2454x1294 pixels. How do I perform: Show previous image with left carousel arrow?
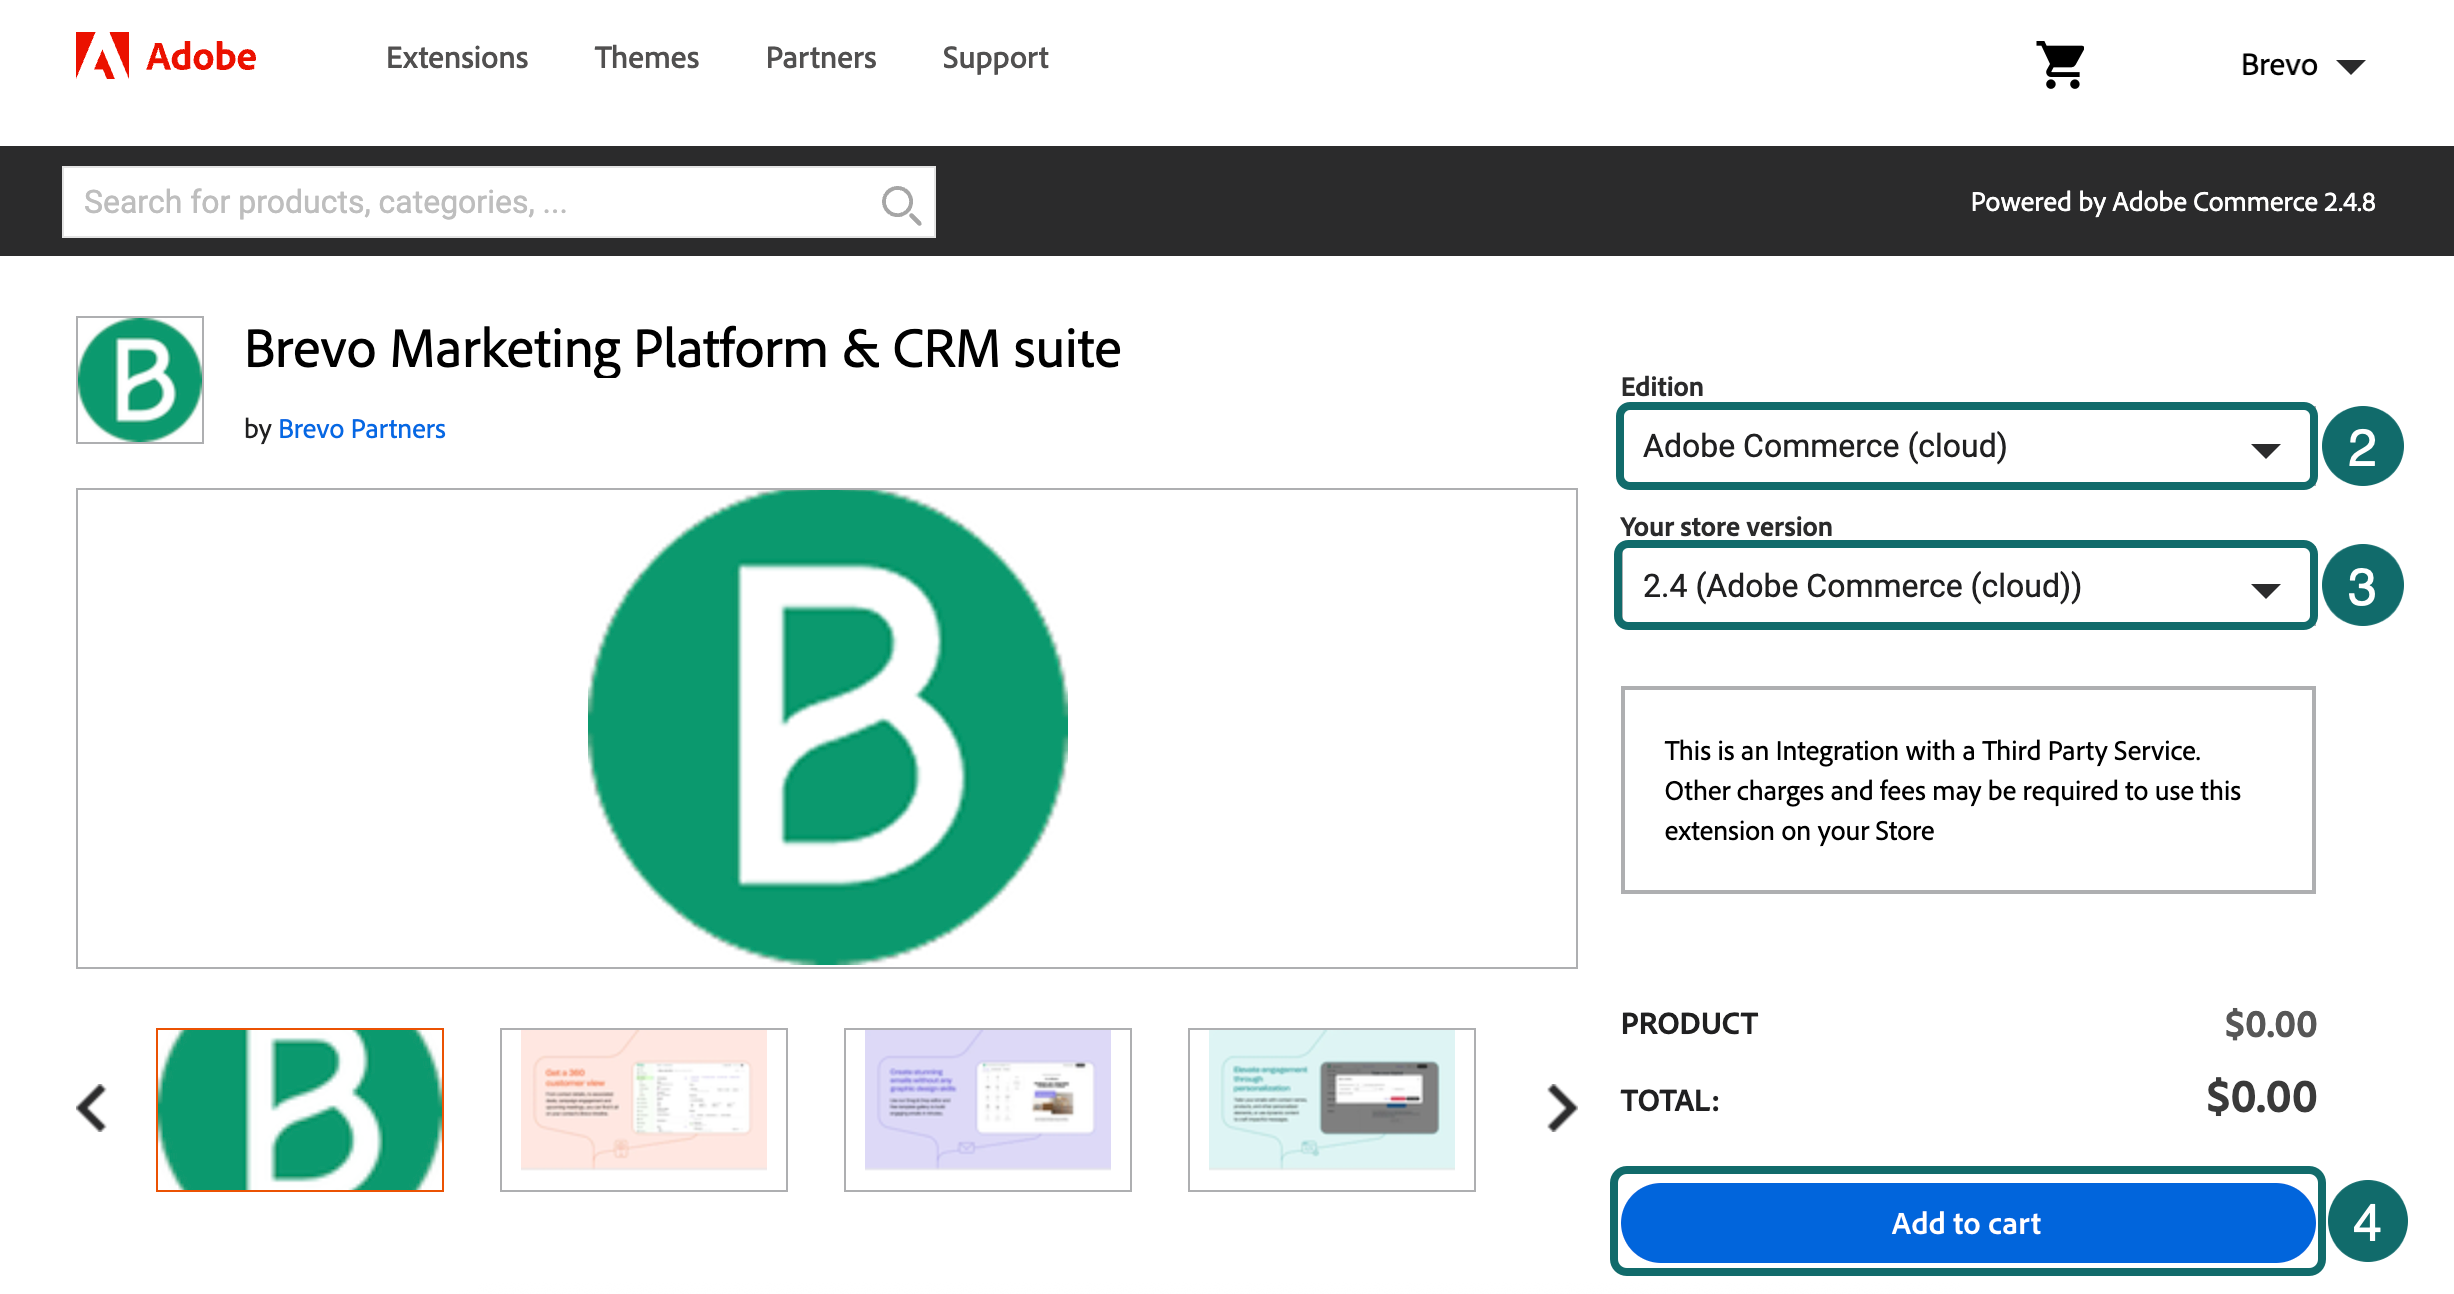tap(91, 1106)
